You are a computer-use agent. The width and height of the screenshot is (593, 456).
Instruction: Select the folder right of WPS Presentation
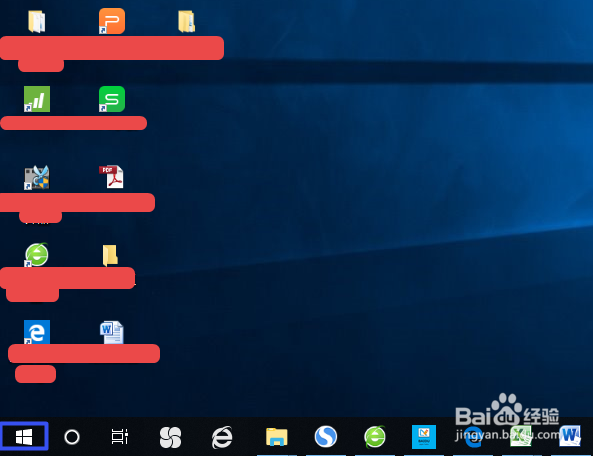[186, 22]
